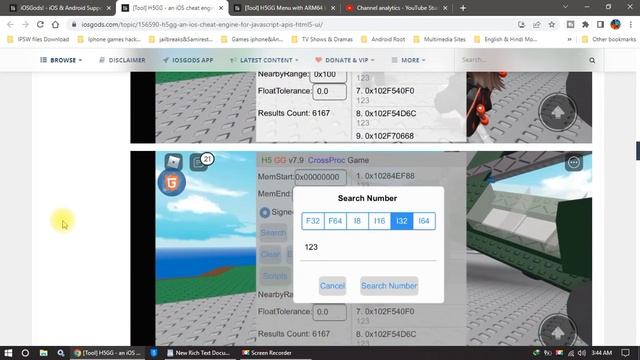The height and width of the screenshot is (360, 640).
Task: Click the three-dot circle icon in game
Action: pos(574,162)
